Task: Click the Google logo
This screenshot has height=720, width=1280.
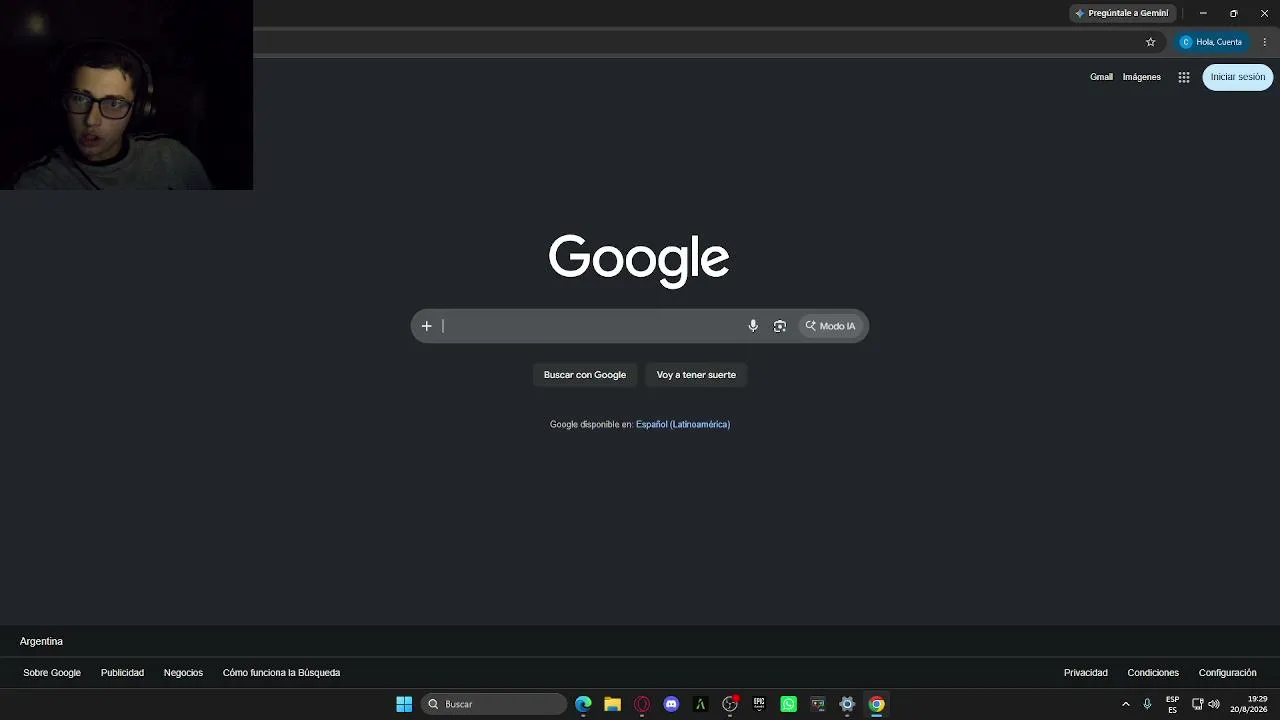Action: point(639,260)
